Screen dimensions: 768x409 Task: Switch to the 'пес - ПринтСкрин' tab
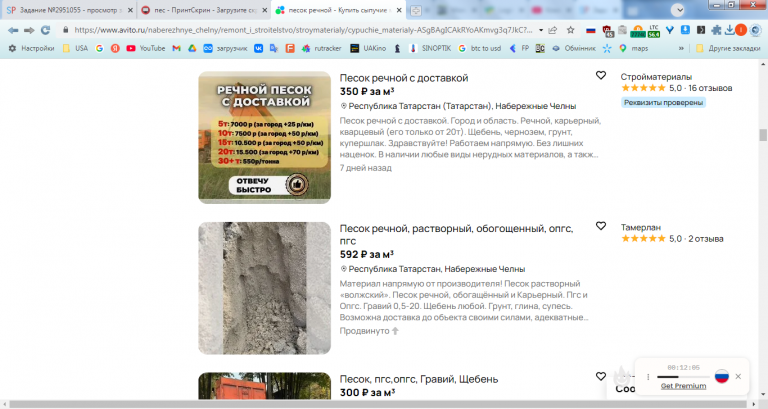click(x=201, y=10)
